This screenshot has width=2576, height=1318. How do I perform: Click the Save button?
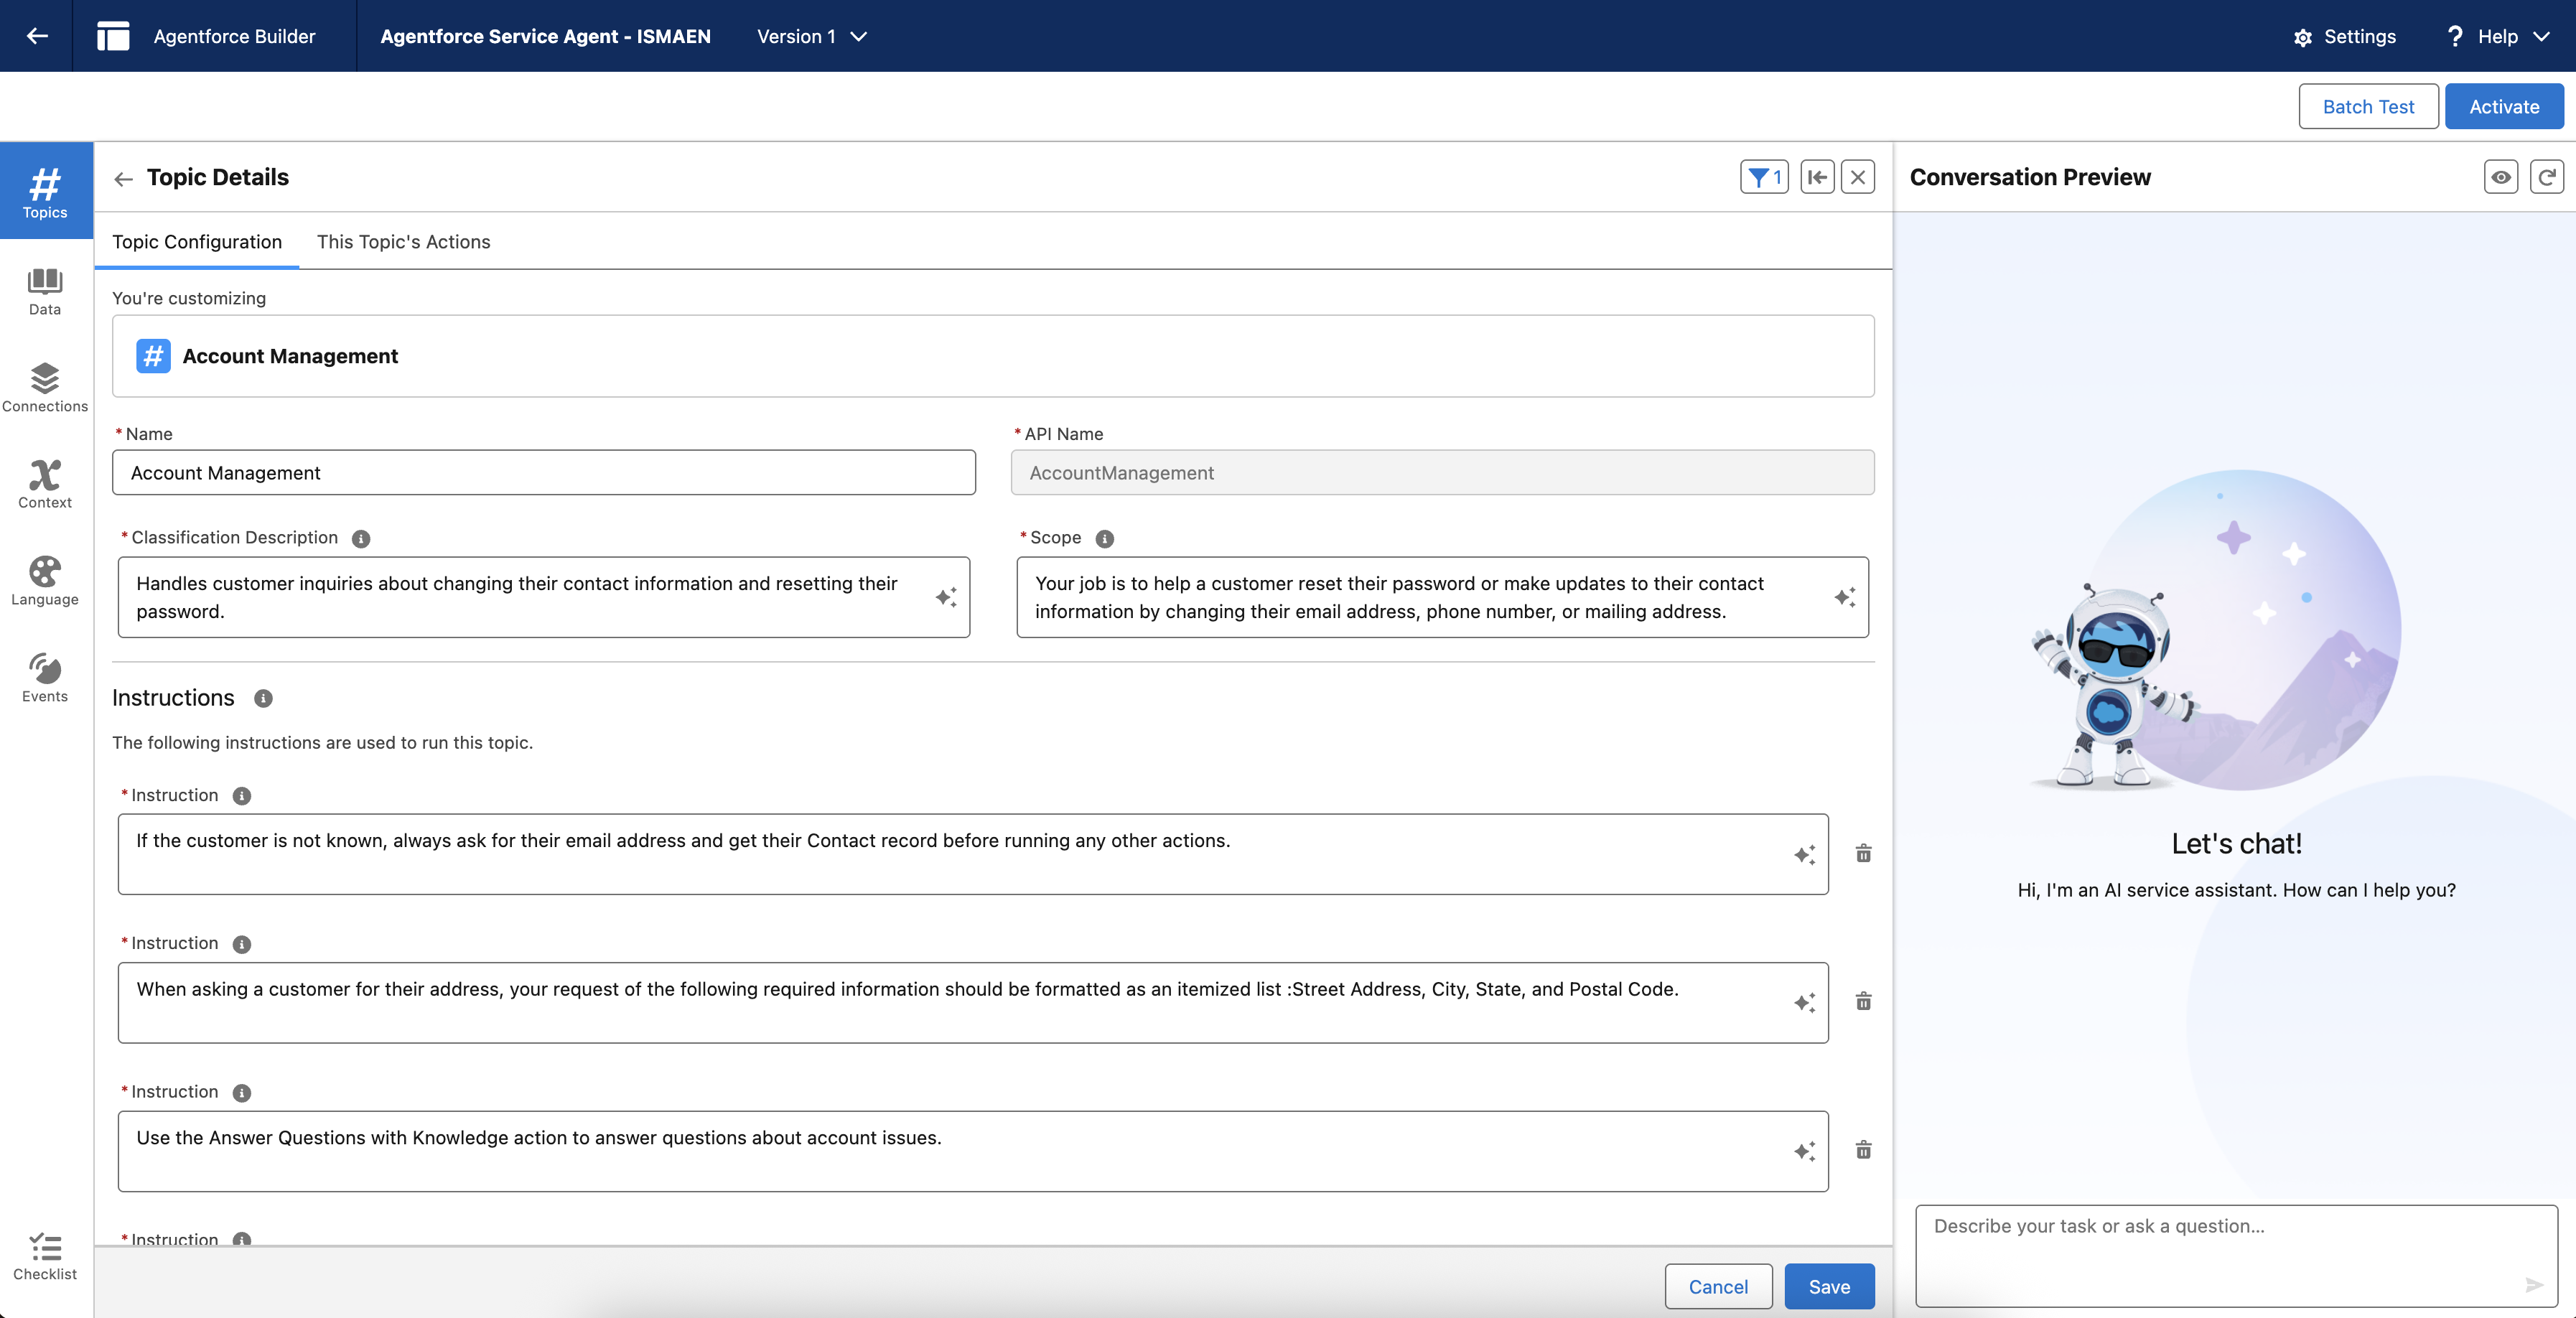pos(1828,1286)
